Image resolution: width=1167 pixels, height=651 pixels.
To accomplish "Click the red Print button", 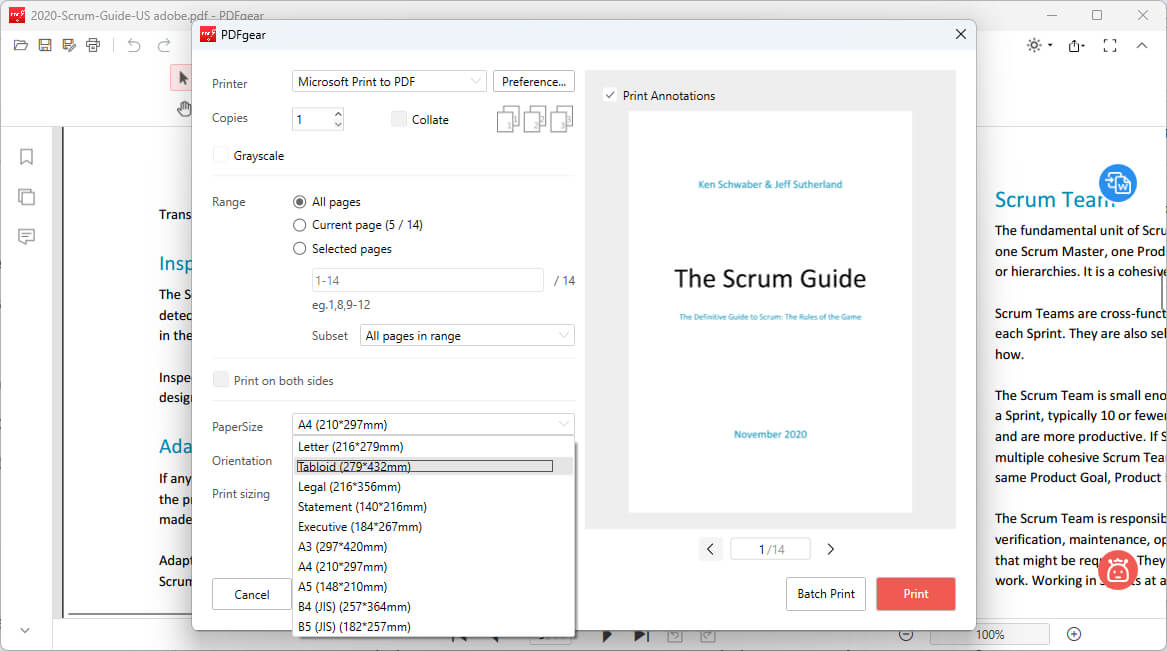I will click(x=915, y=594).
